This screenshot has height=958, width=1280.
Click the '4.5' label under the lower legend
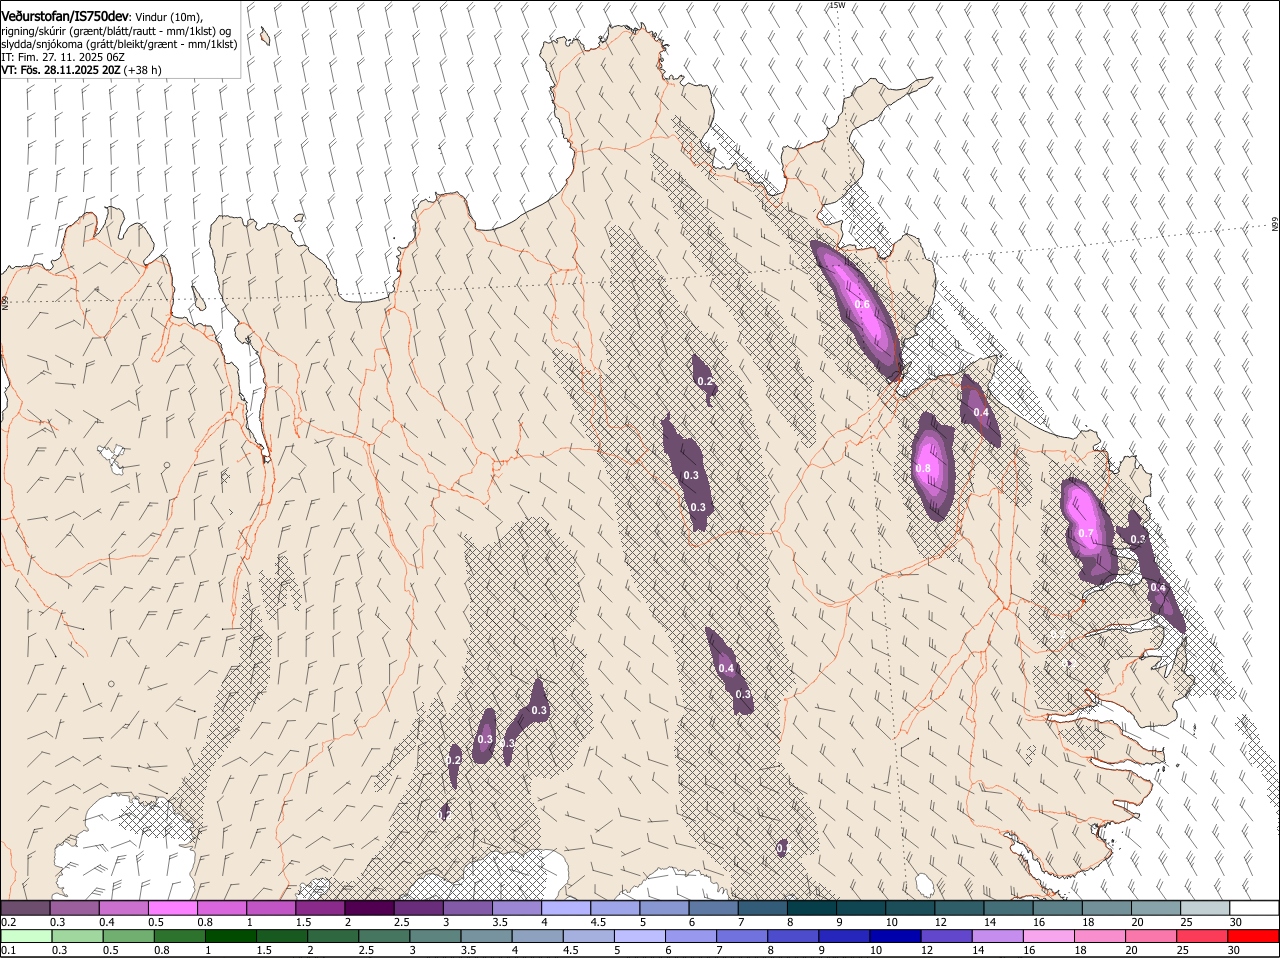coord(570,950)
